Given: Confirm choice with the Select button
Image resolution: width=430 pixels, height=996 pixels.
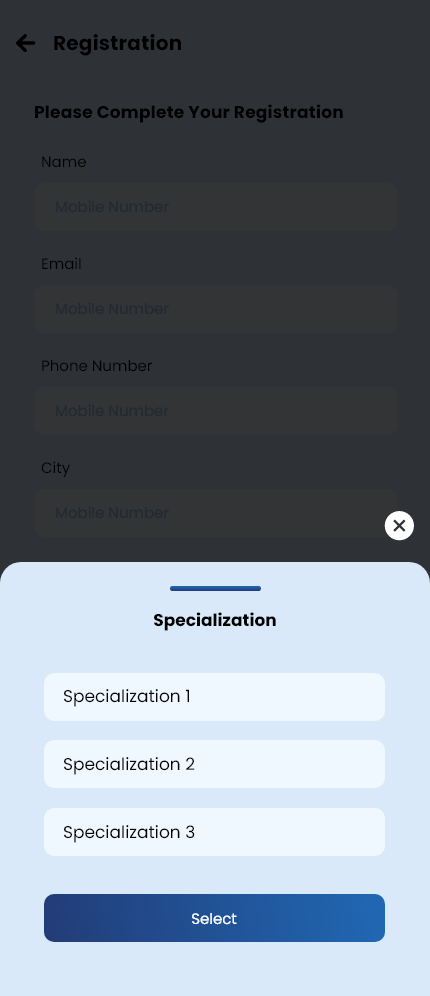Looking at the screenshot, I should click(x=214, y=919).
